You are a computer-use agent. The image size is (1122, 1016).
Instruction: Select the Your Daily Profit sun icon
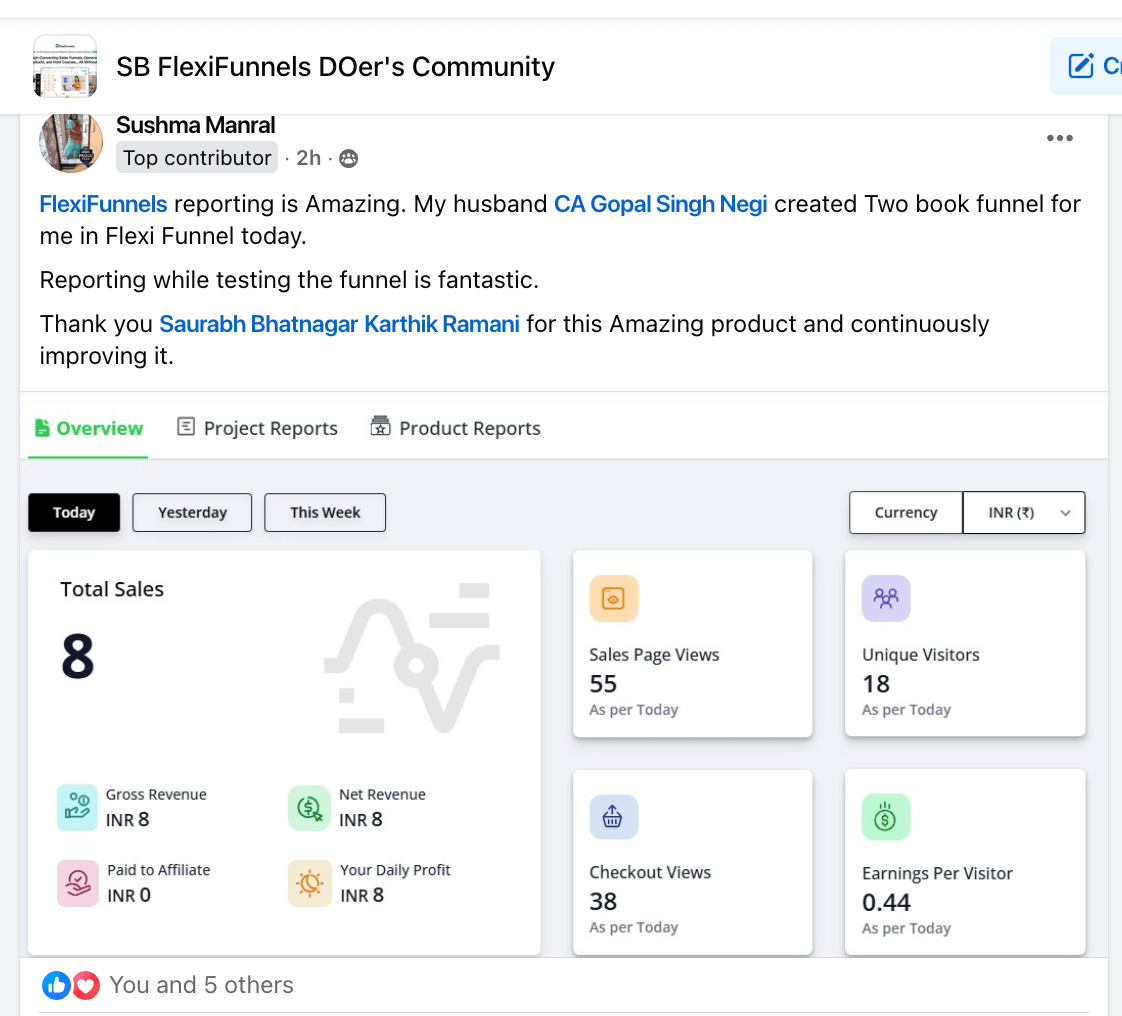coord(309,884)
